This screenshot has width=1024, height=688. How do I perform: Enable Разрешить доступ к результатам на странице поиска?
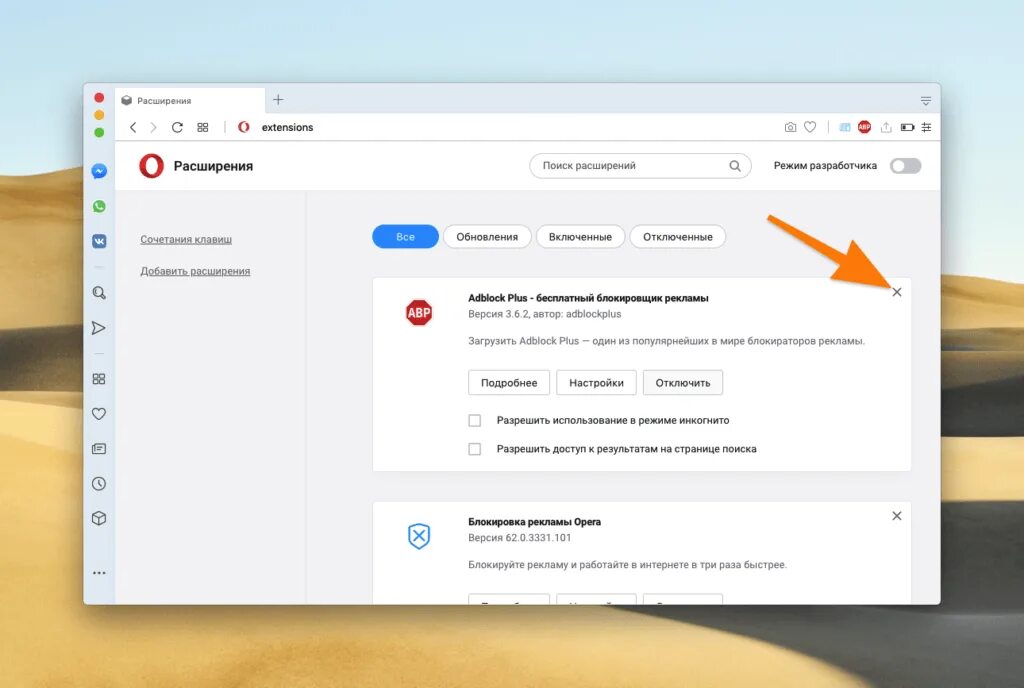point(474,449)
